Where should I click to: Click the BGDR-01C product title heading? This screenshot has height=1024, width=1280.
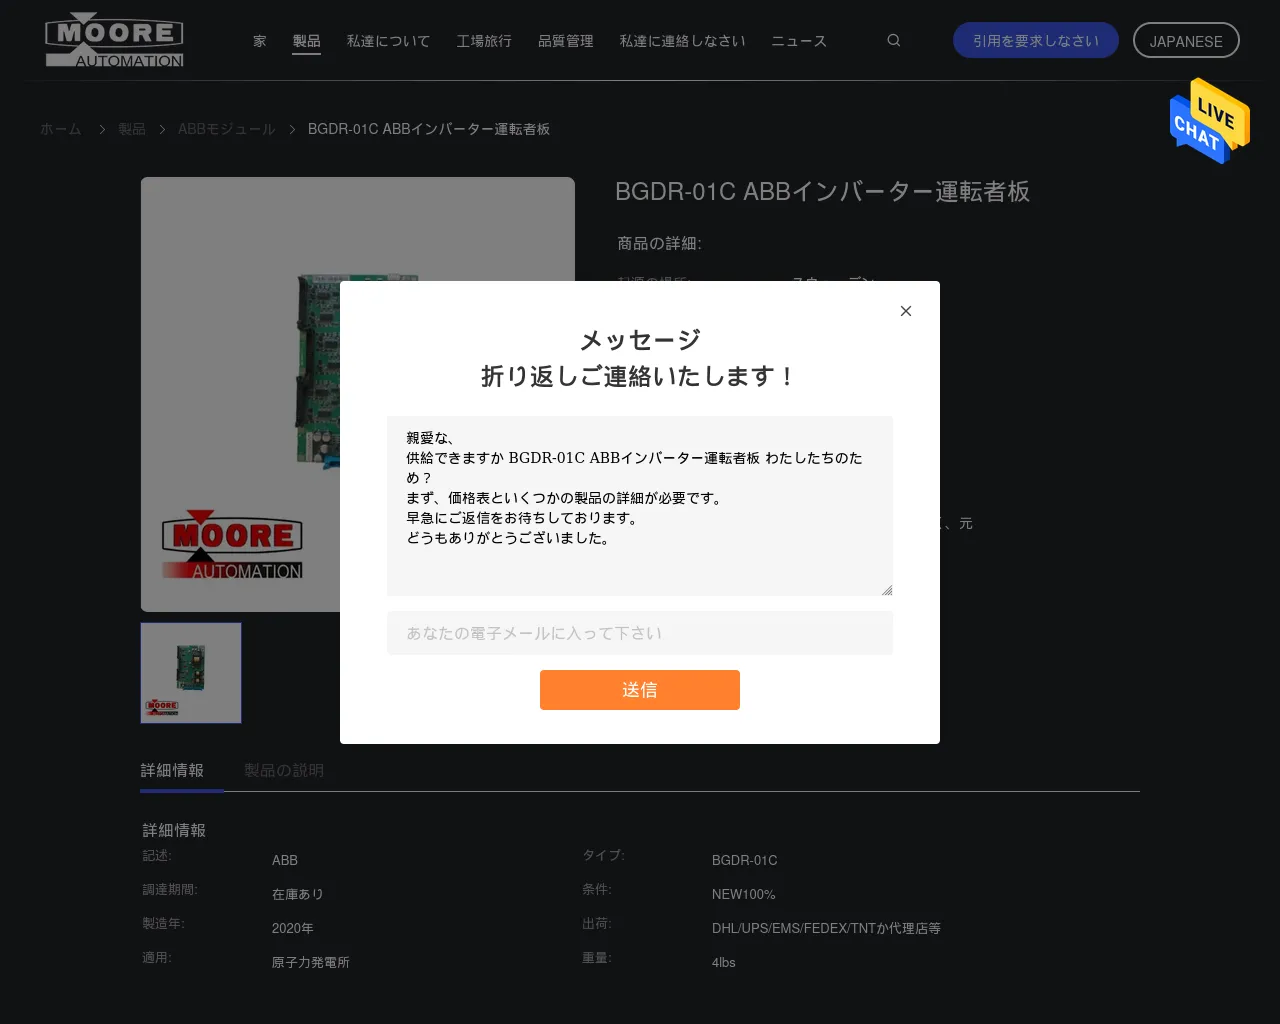[x=822, y=191]
